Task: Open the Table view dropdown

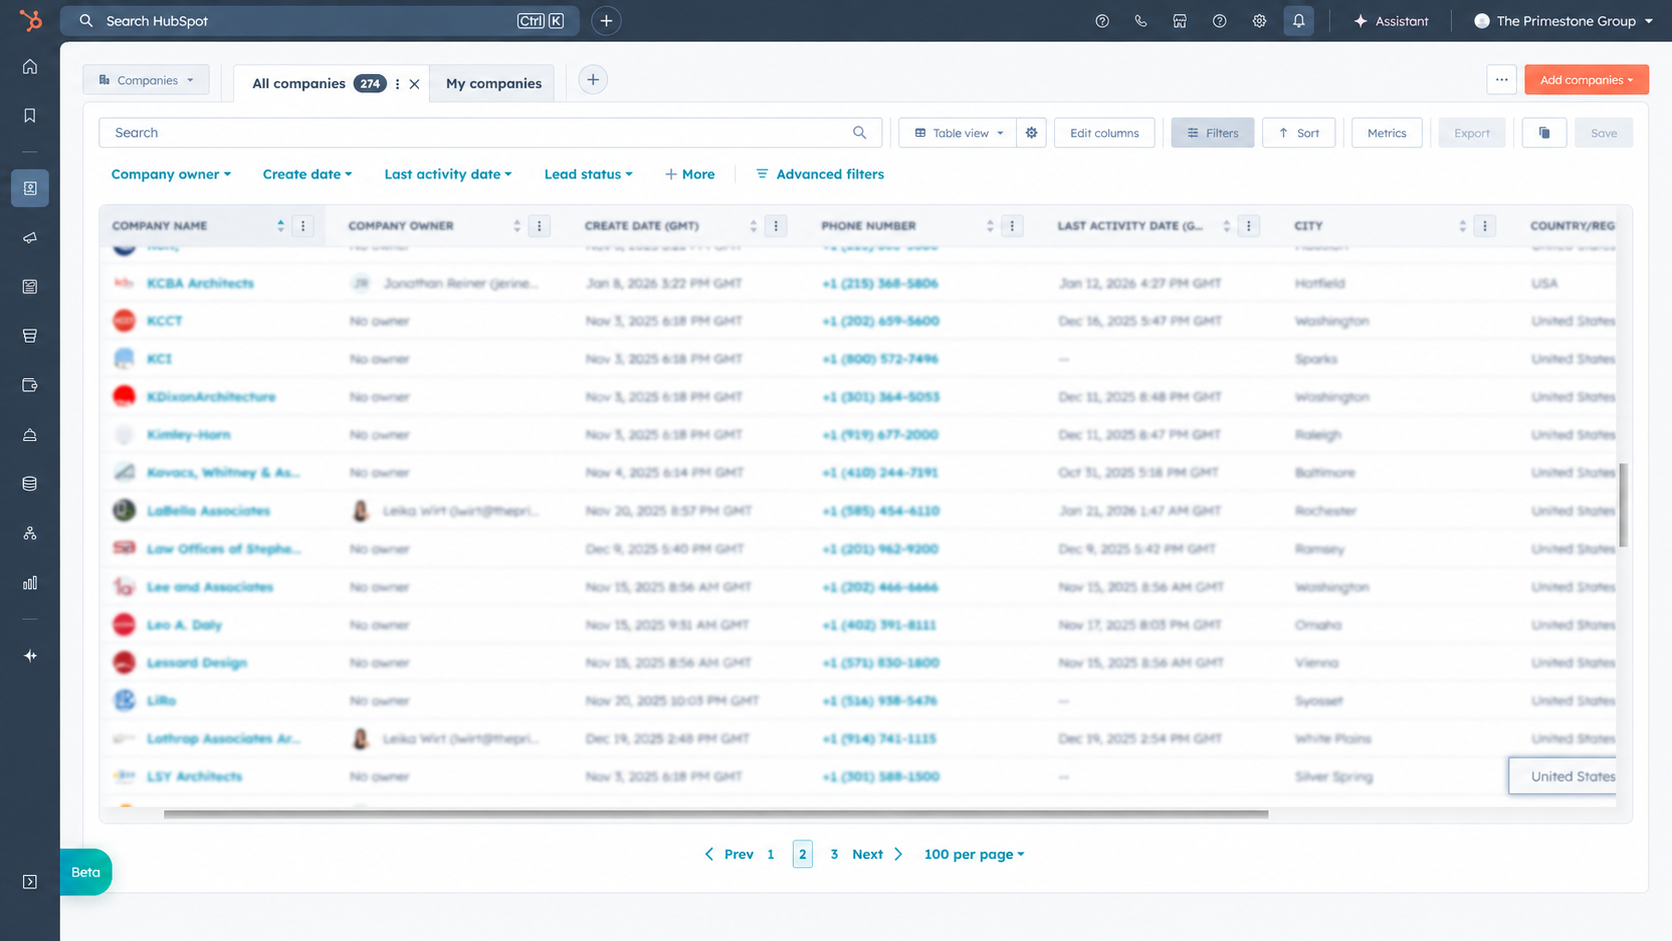Action: tap(958, 133)
